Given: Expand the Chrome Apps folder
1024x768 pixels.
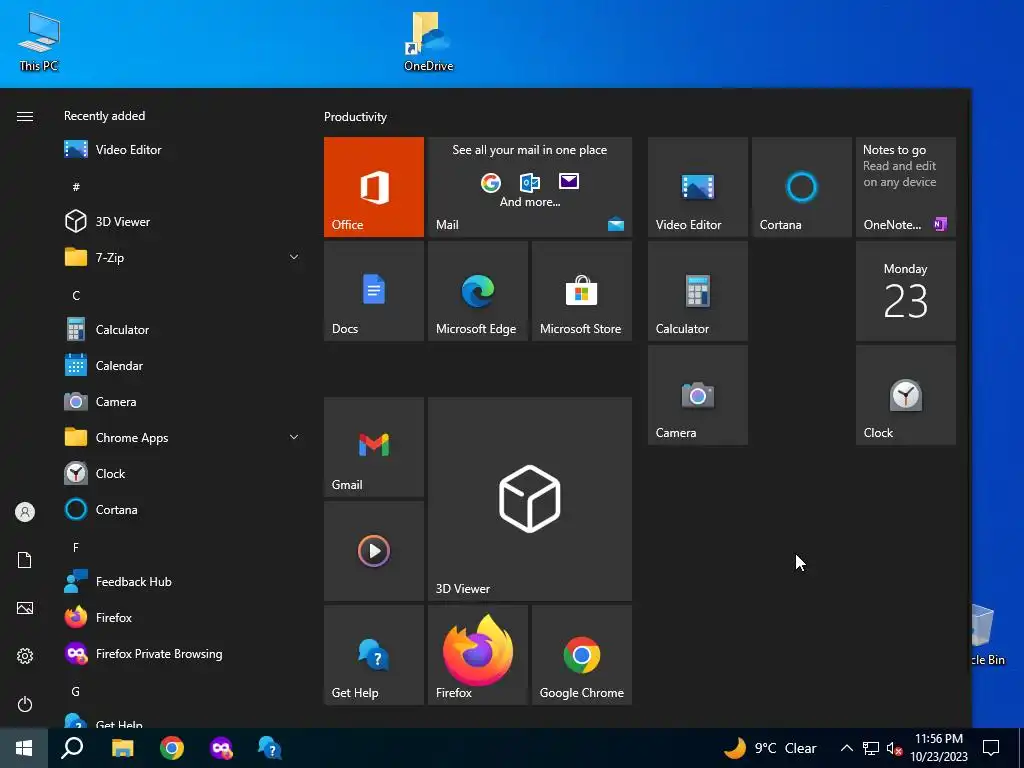Looking at the screenshot, I should (x=182, y=438).
